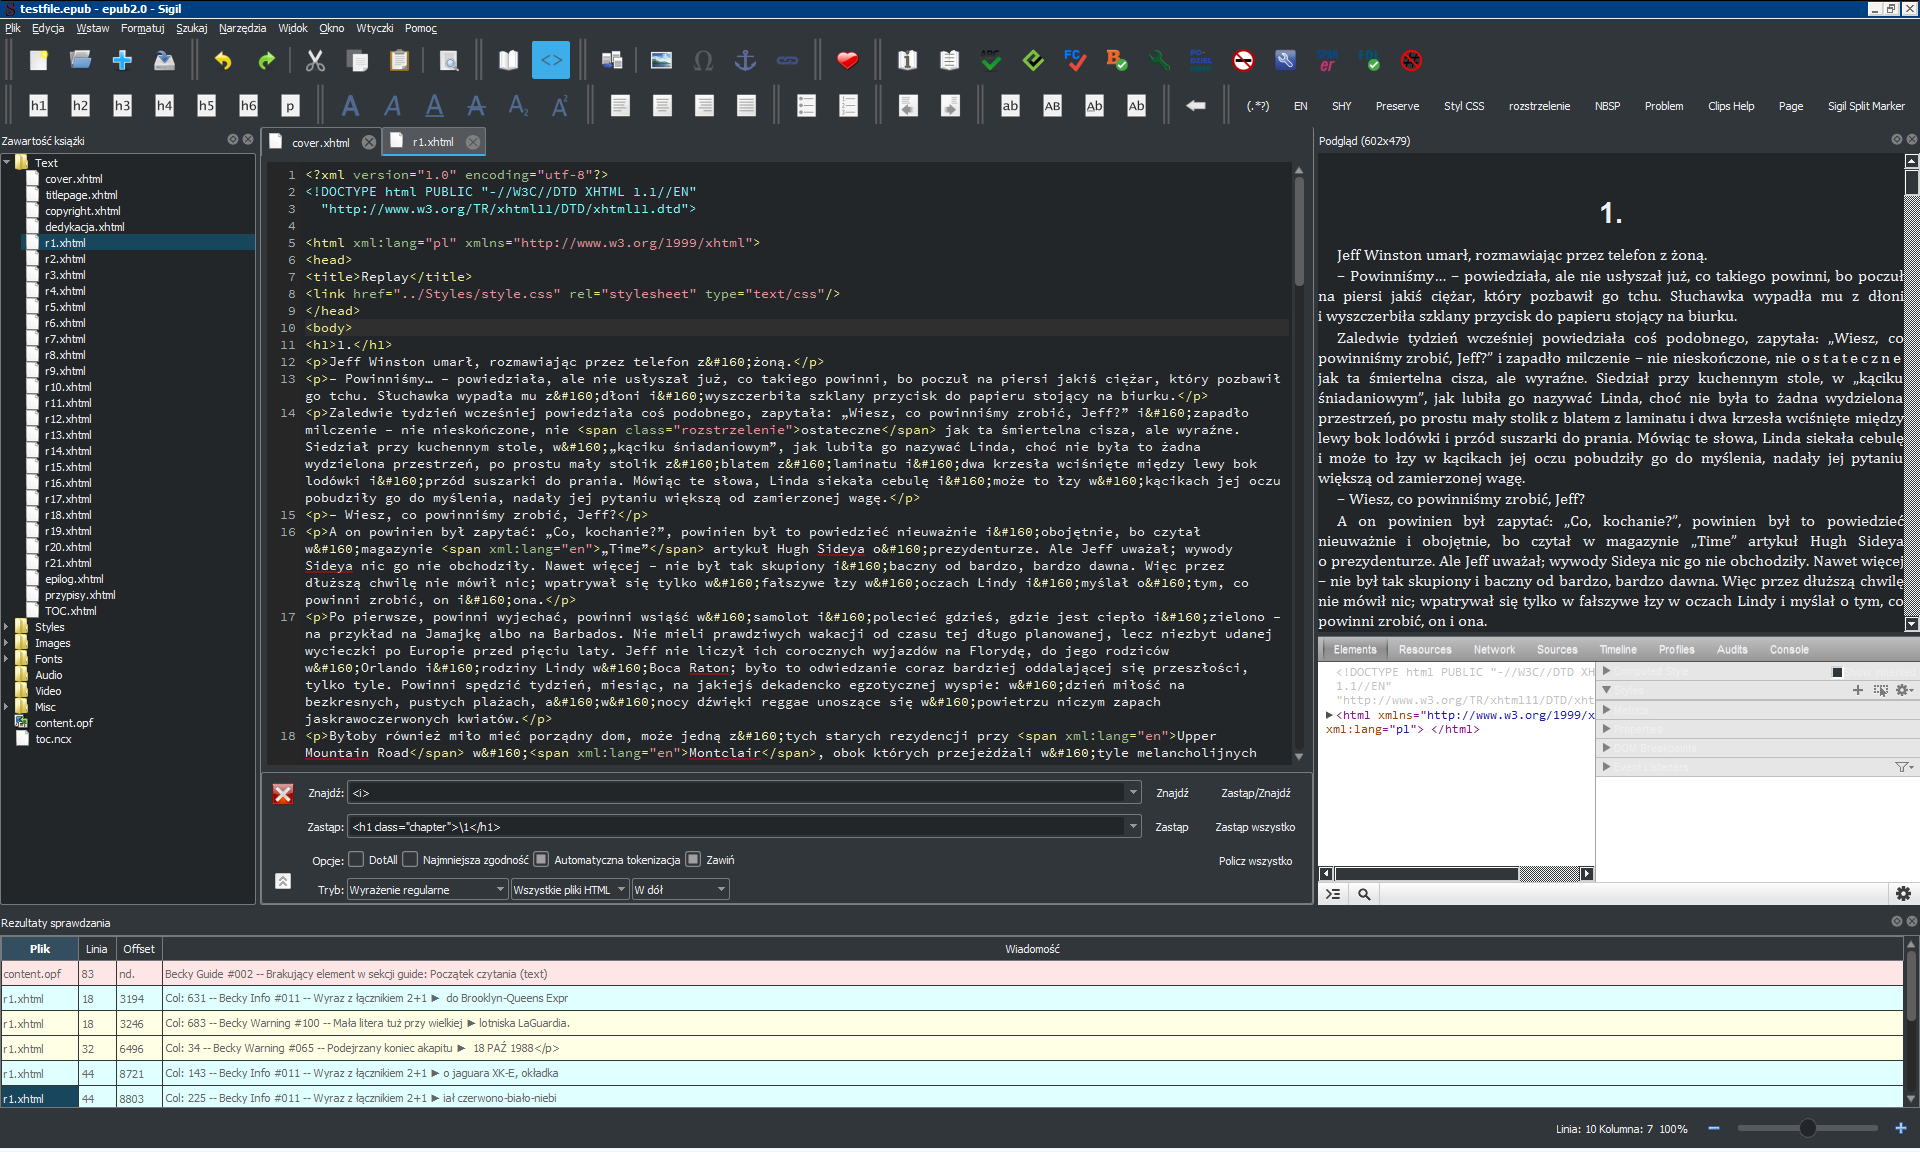
Task: Switch to the cover.xhtml tab
Action: [320, 143]
